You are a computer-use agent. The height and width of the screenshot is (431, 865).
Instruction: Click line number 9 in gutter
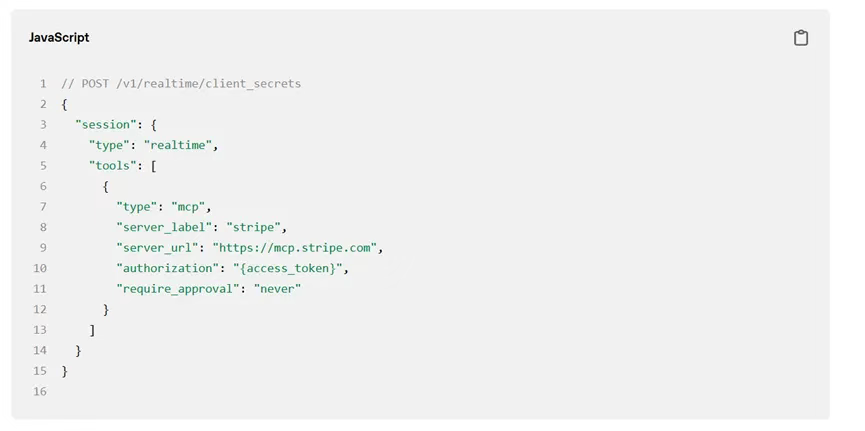coord(43,248)
